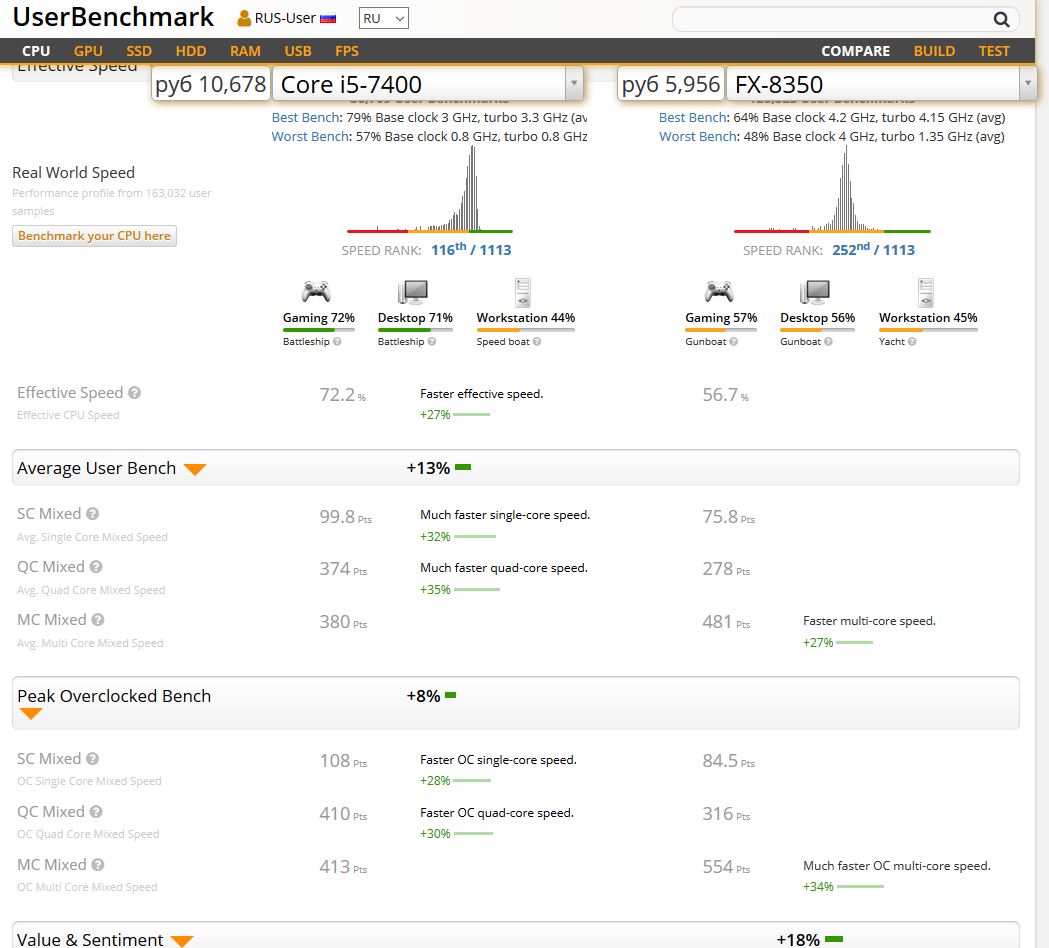Collapse the Average User Bench section
This screenshot has height=948, width=1049.
click(195, 469)
